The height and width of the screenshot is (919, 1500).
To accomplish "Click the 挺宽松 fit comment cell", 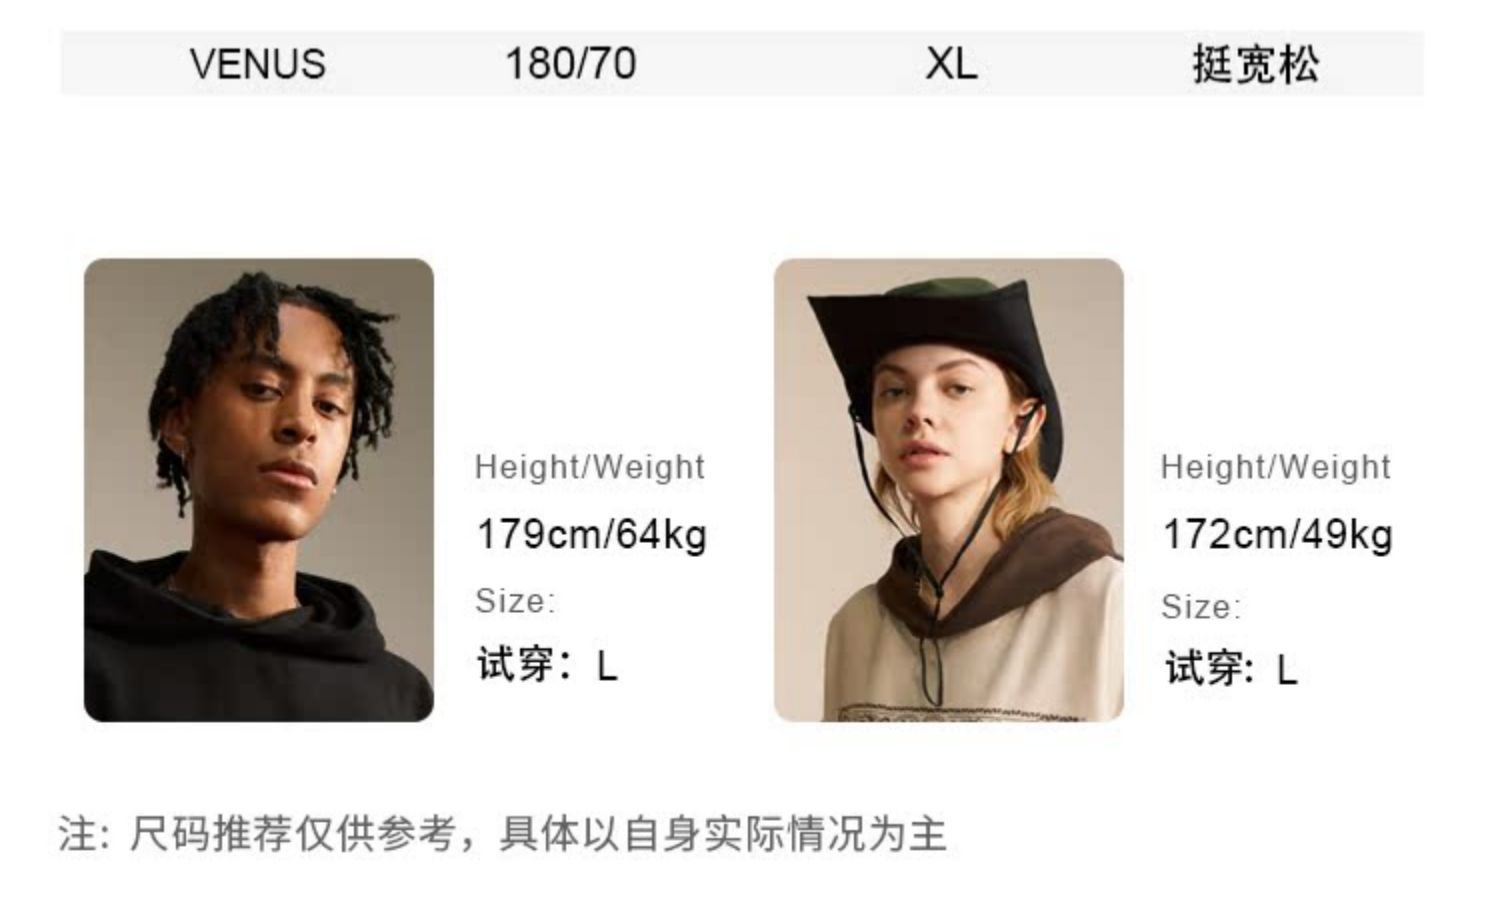I will pos(1256,64).
